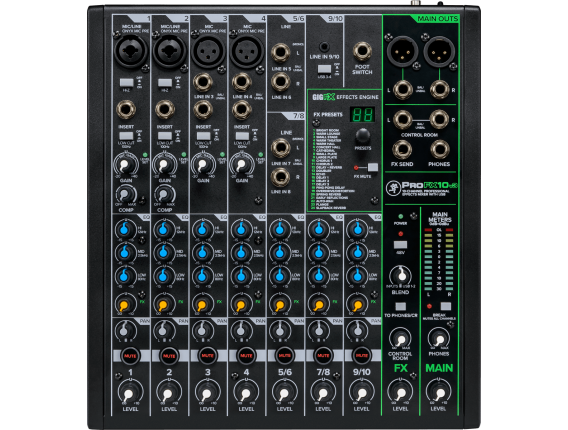Click Control Room left output jack

point(402,120)
